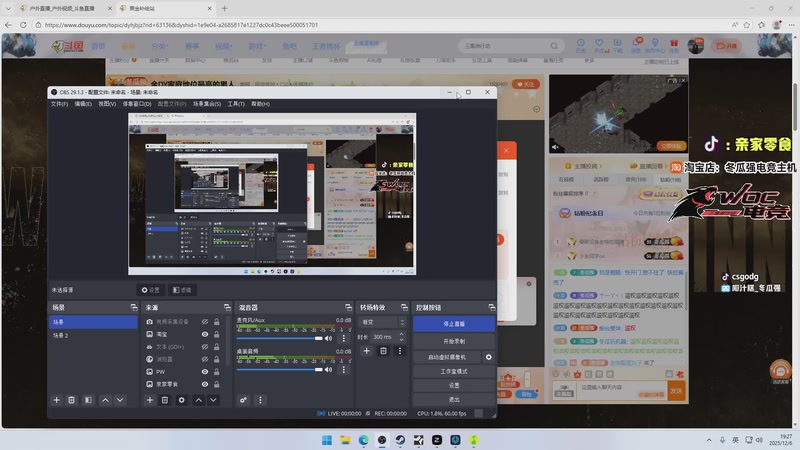Open advanced audio properties gear in mixer
Screen dimensions: 800x450
point(243,400)
